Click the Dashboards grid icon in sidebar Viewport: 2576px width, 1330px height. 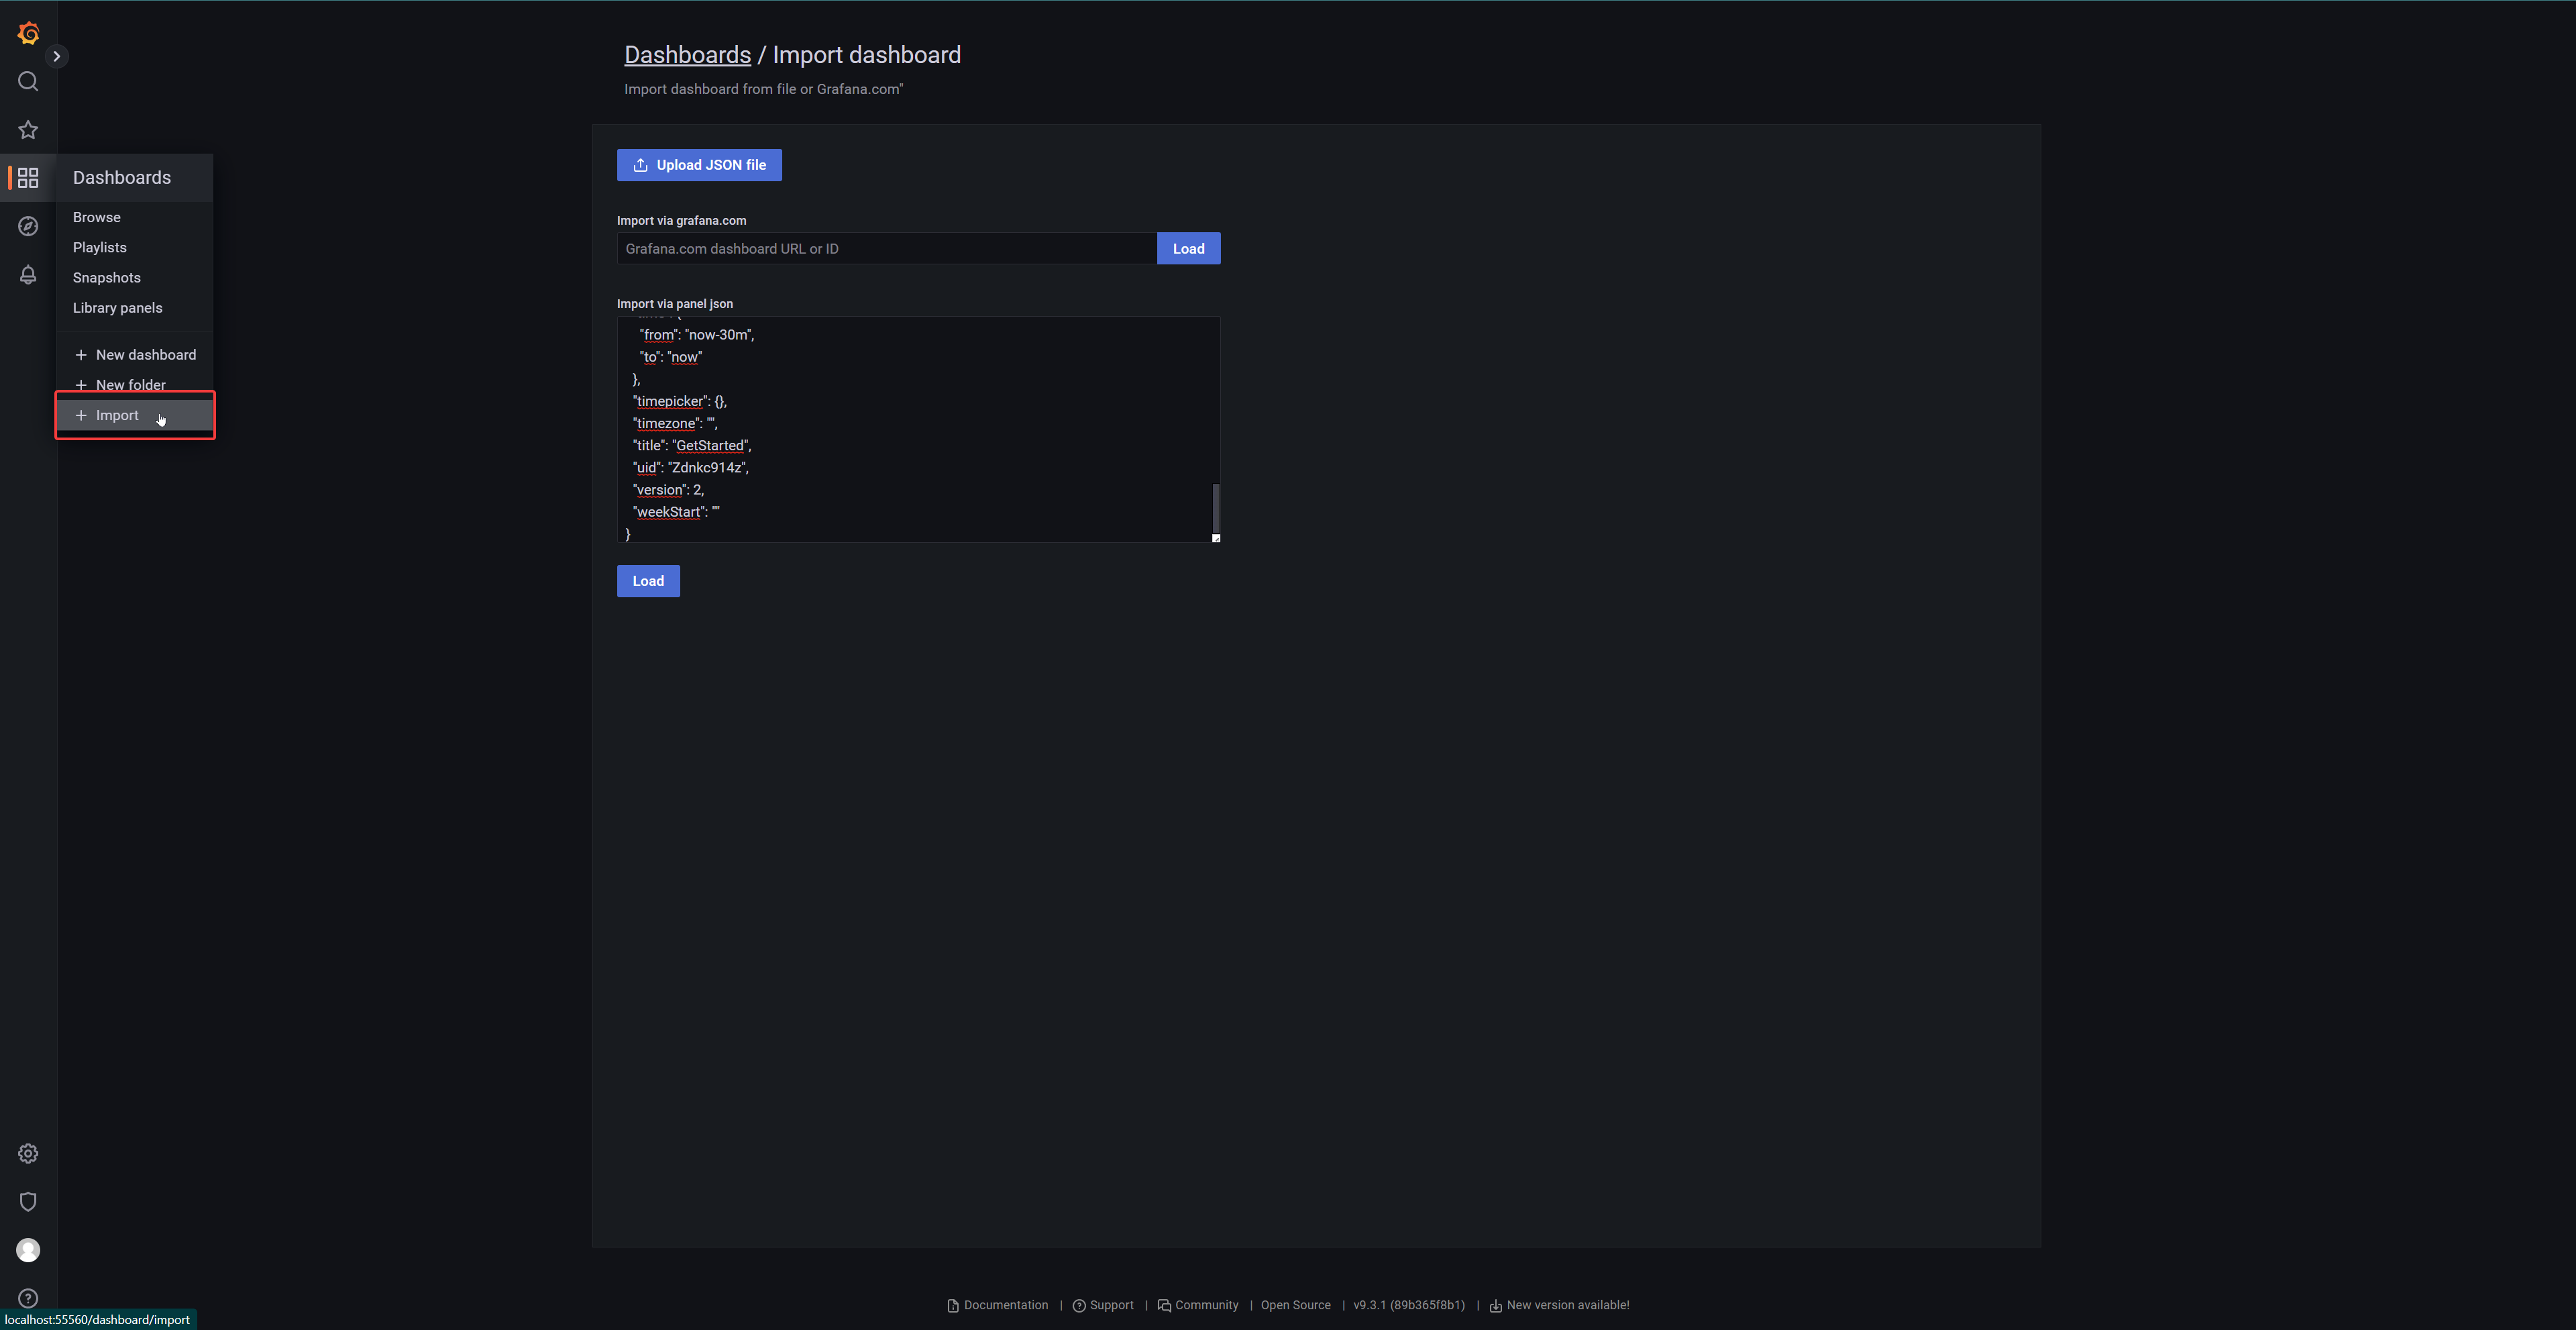28,178
